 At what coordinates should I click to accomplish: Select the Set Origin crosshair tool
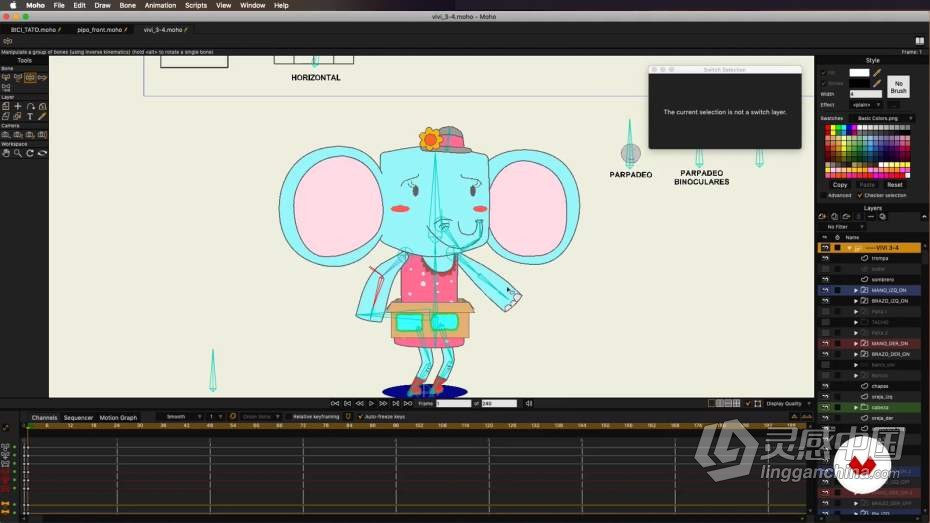pos(18,106)
